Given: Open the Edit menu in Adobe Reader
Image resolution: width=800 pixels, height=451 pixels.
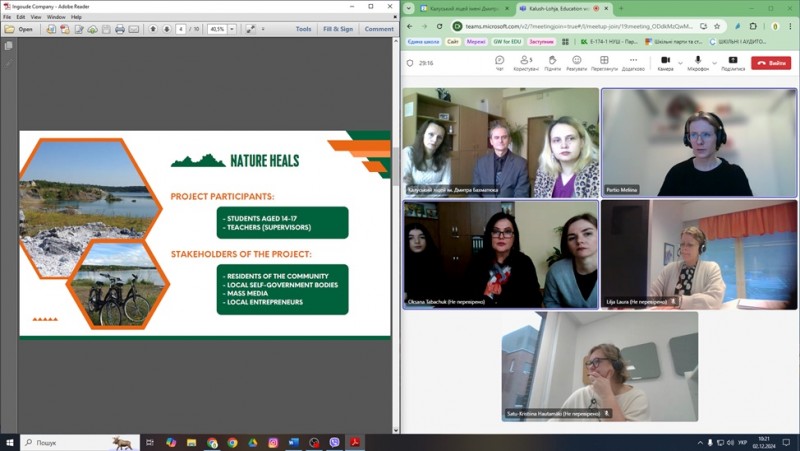Looking at the screenshot, I should click(x=21, y=17).
